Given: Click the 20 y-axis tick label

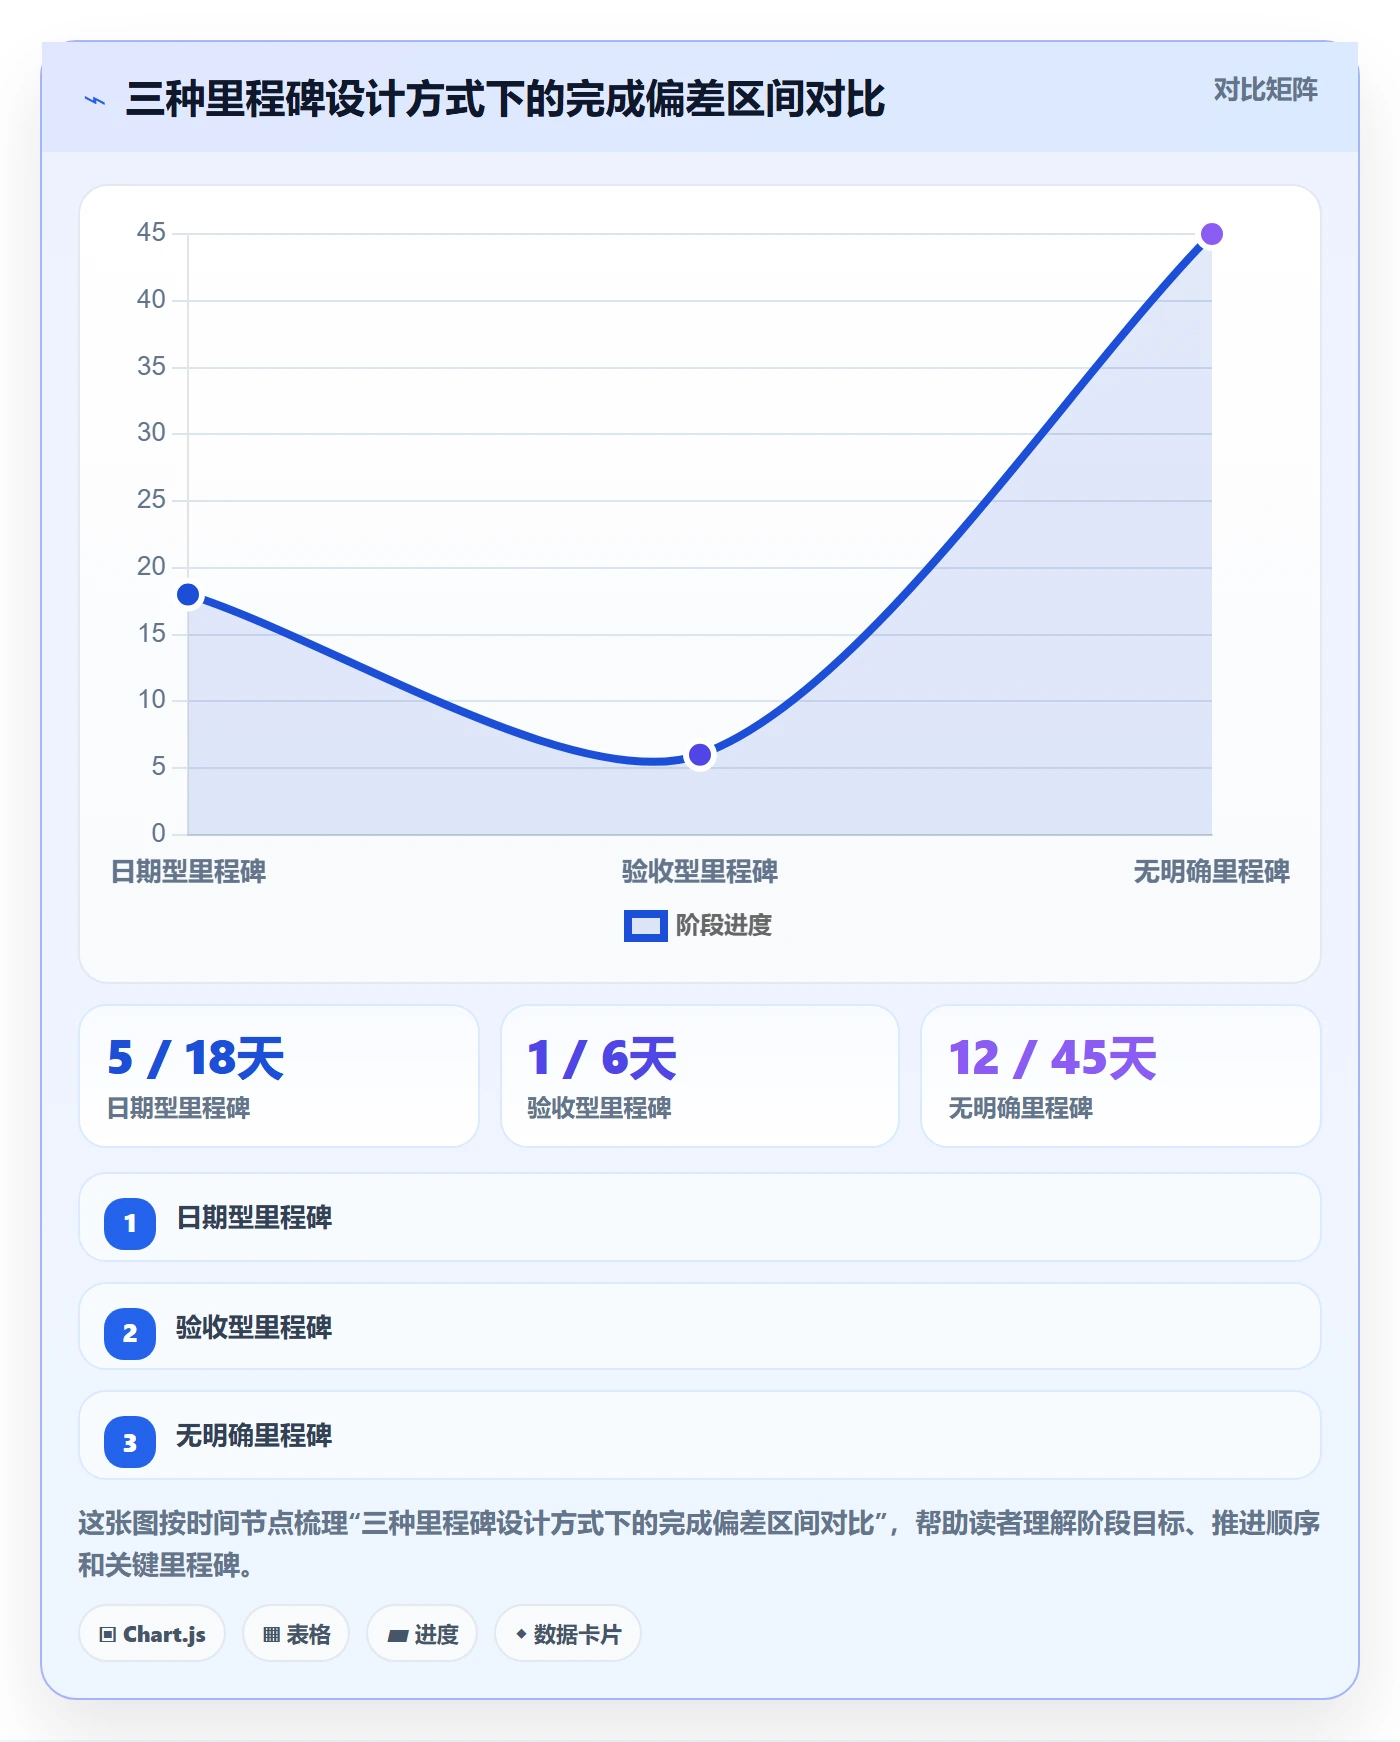Looking at the screenshot, I should pyautogui.click(x=151, y=567).
